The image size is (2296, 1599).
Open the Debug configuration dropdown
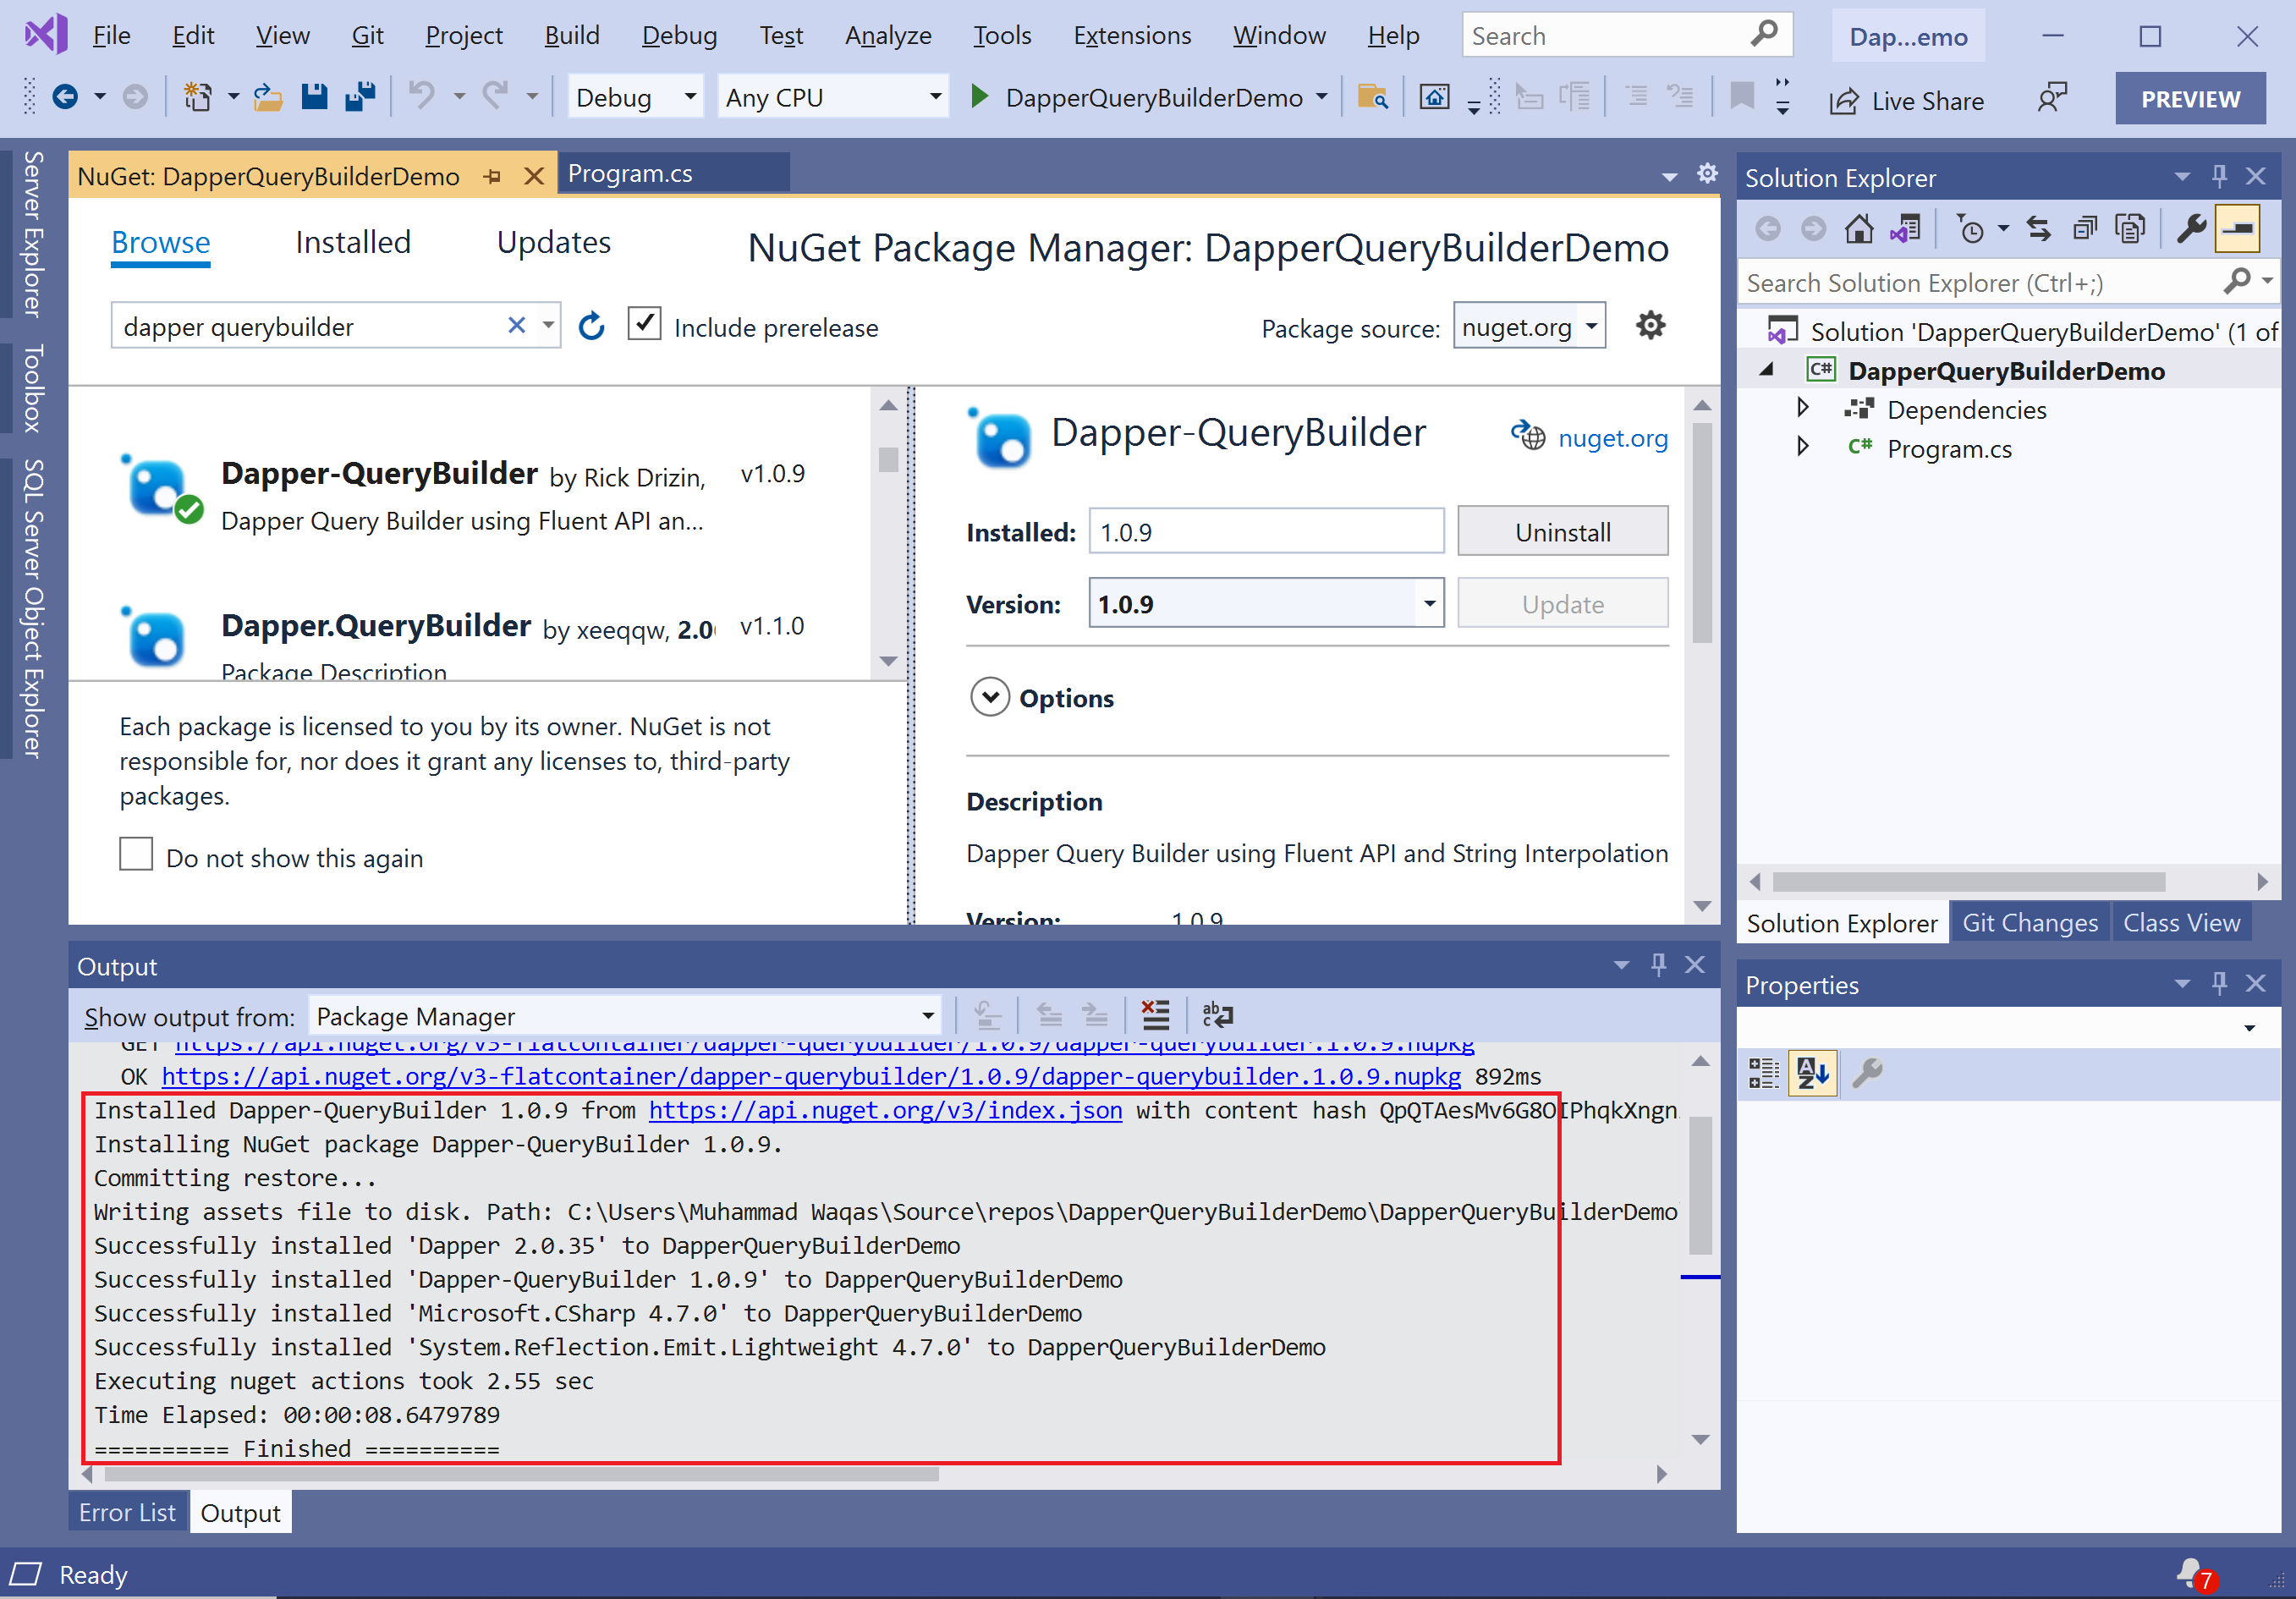point(690,97)
